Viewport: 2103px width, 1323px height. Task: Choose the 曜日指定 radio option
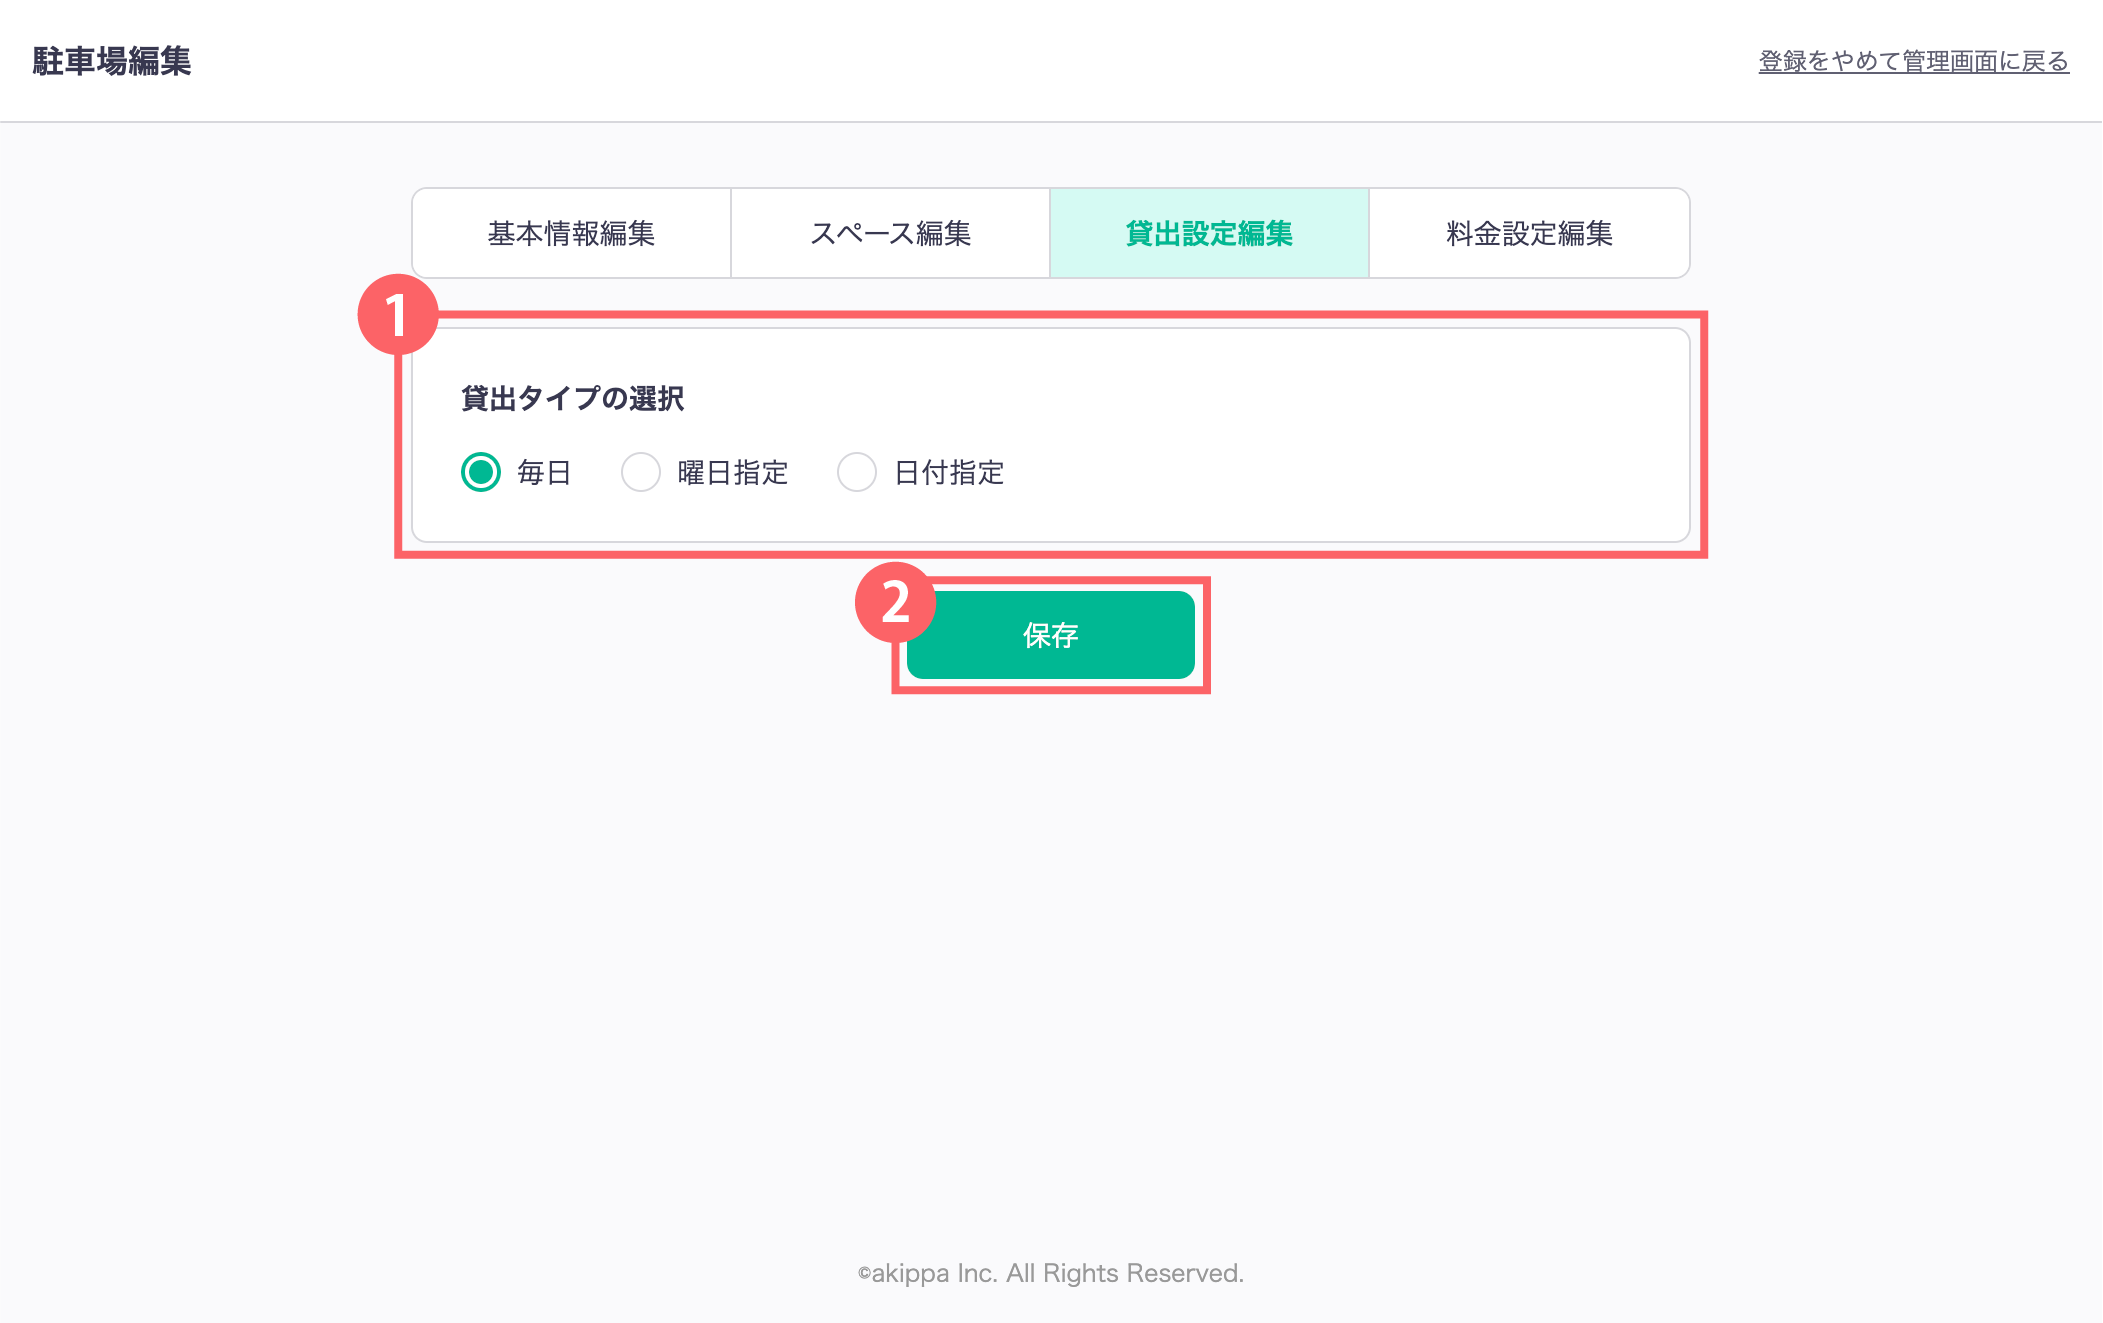click(x=641, y=472)
